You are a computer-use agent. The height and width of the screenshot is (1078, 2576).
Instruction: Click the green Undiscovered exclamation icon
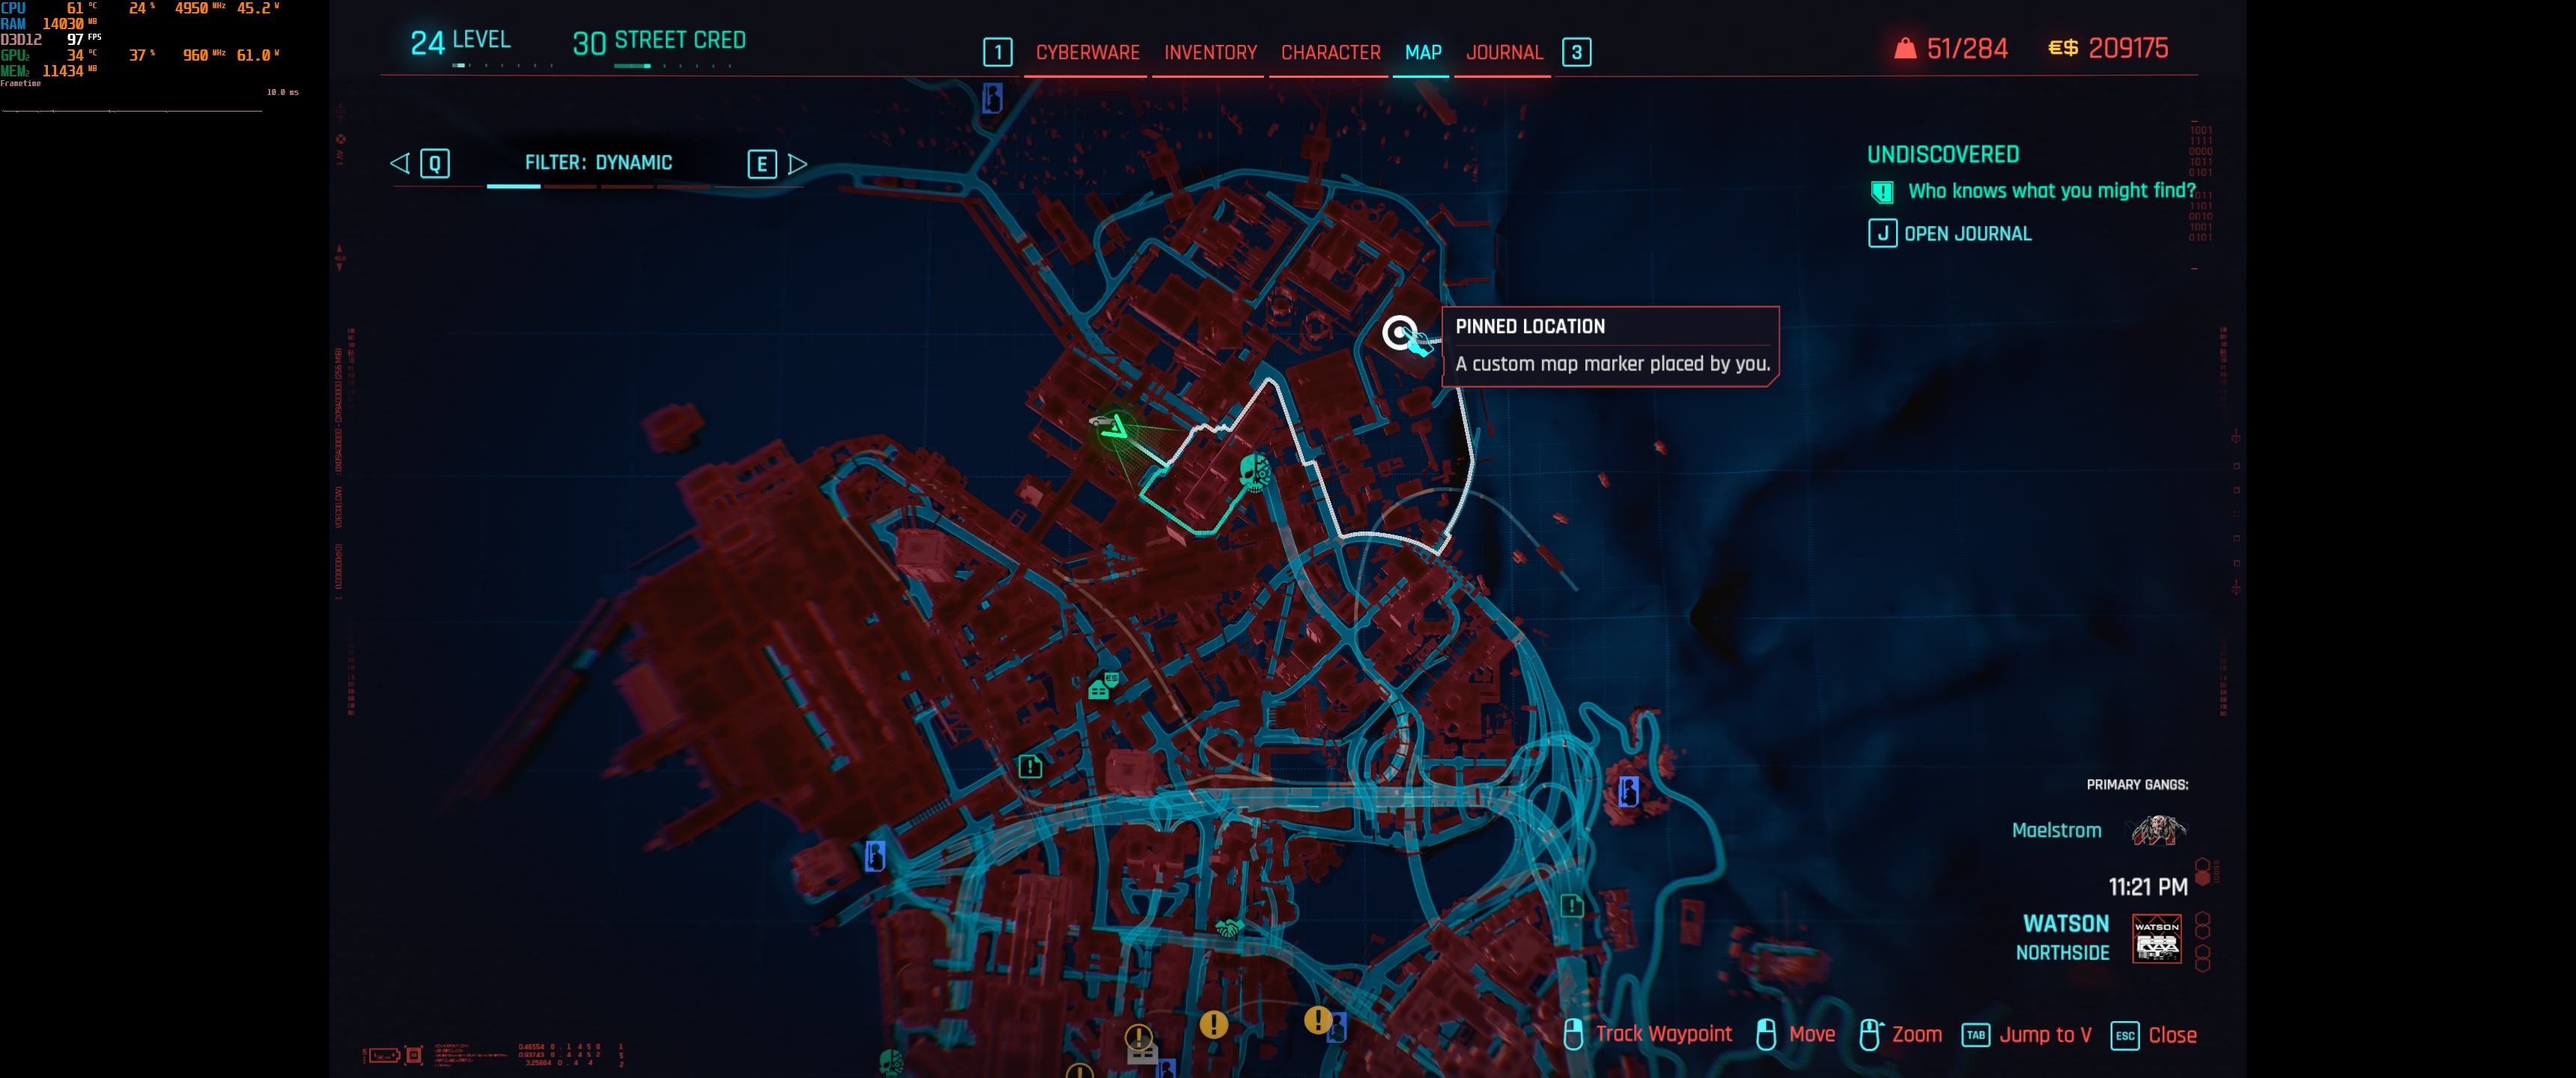pyautogui.click(x=1881, y=192)
